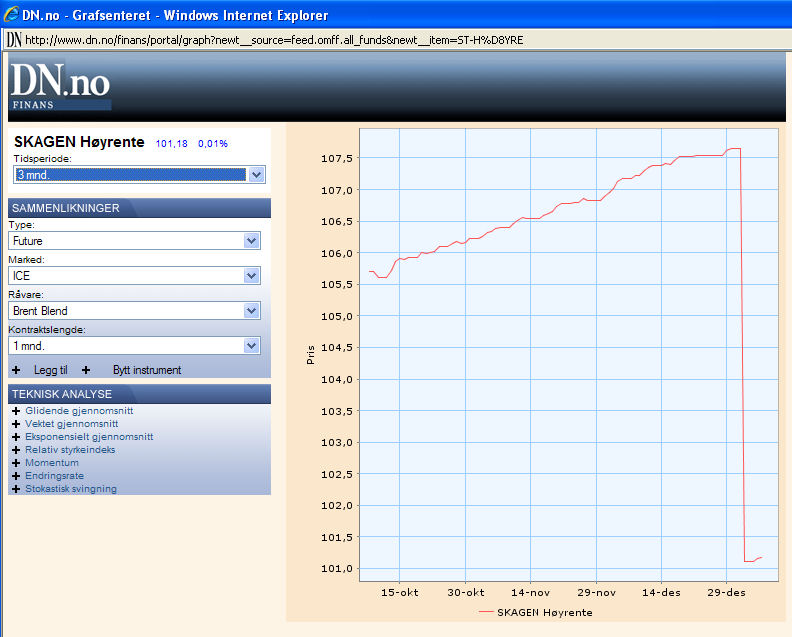Add Momentum indicator
Viewport: 792px width, 637px height.
52,463
